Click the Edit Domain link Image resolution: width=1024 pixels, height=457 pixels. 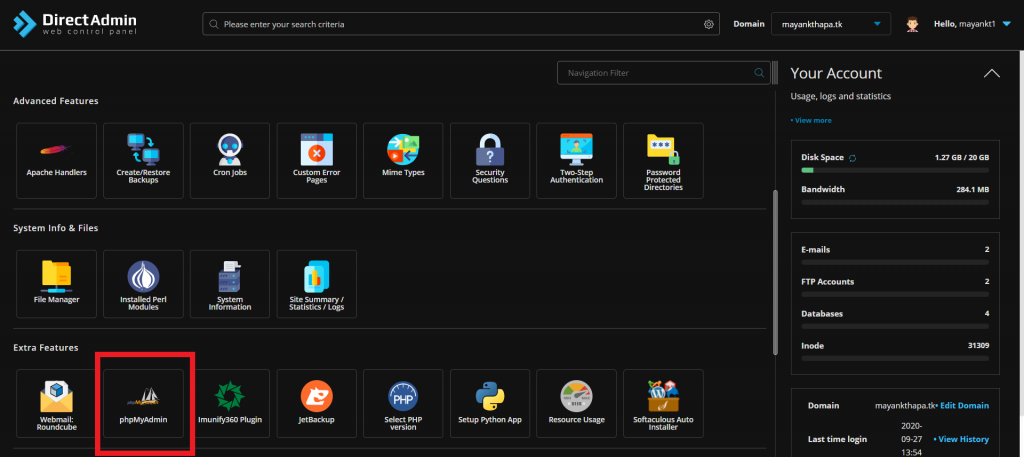[963, 405]
